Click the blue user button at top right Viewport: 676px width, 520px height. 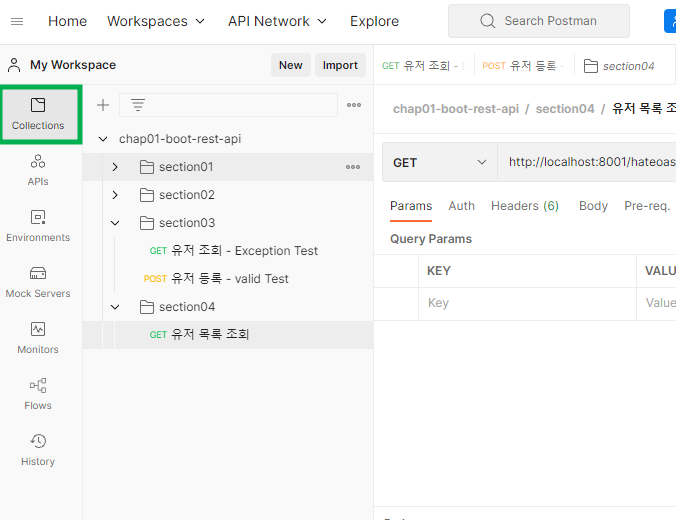670,21
